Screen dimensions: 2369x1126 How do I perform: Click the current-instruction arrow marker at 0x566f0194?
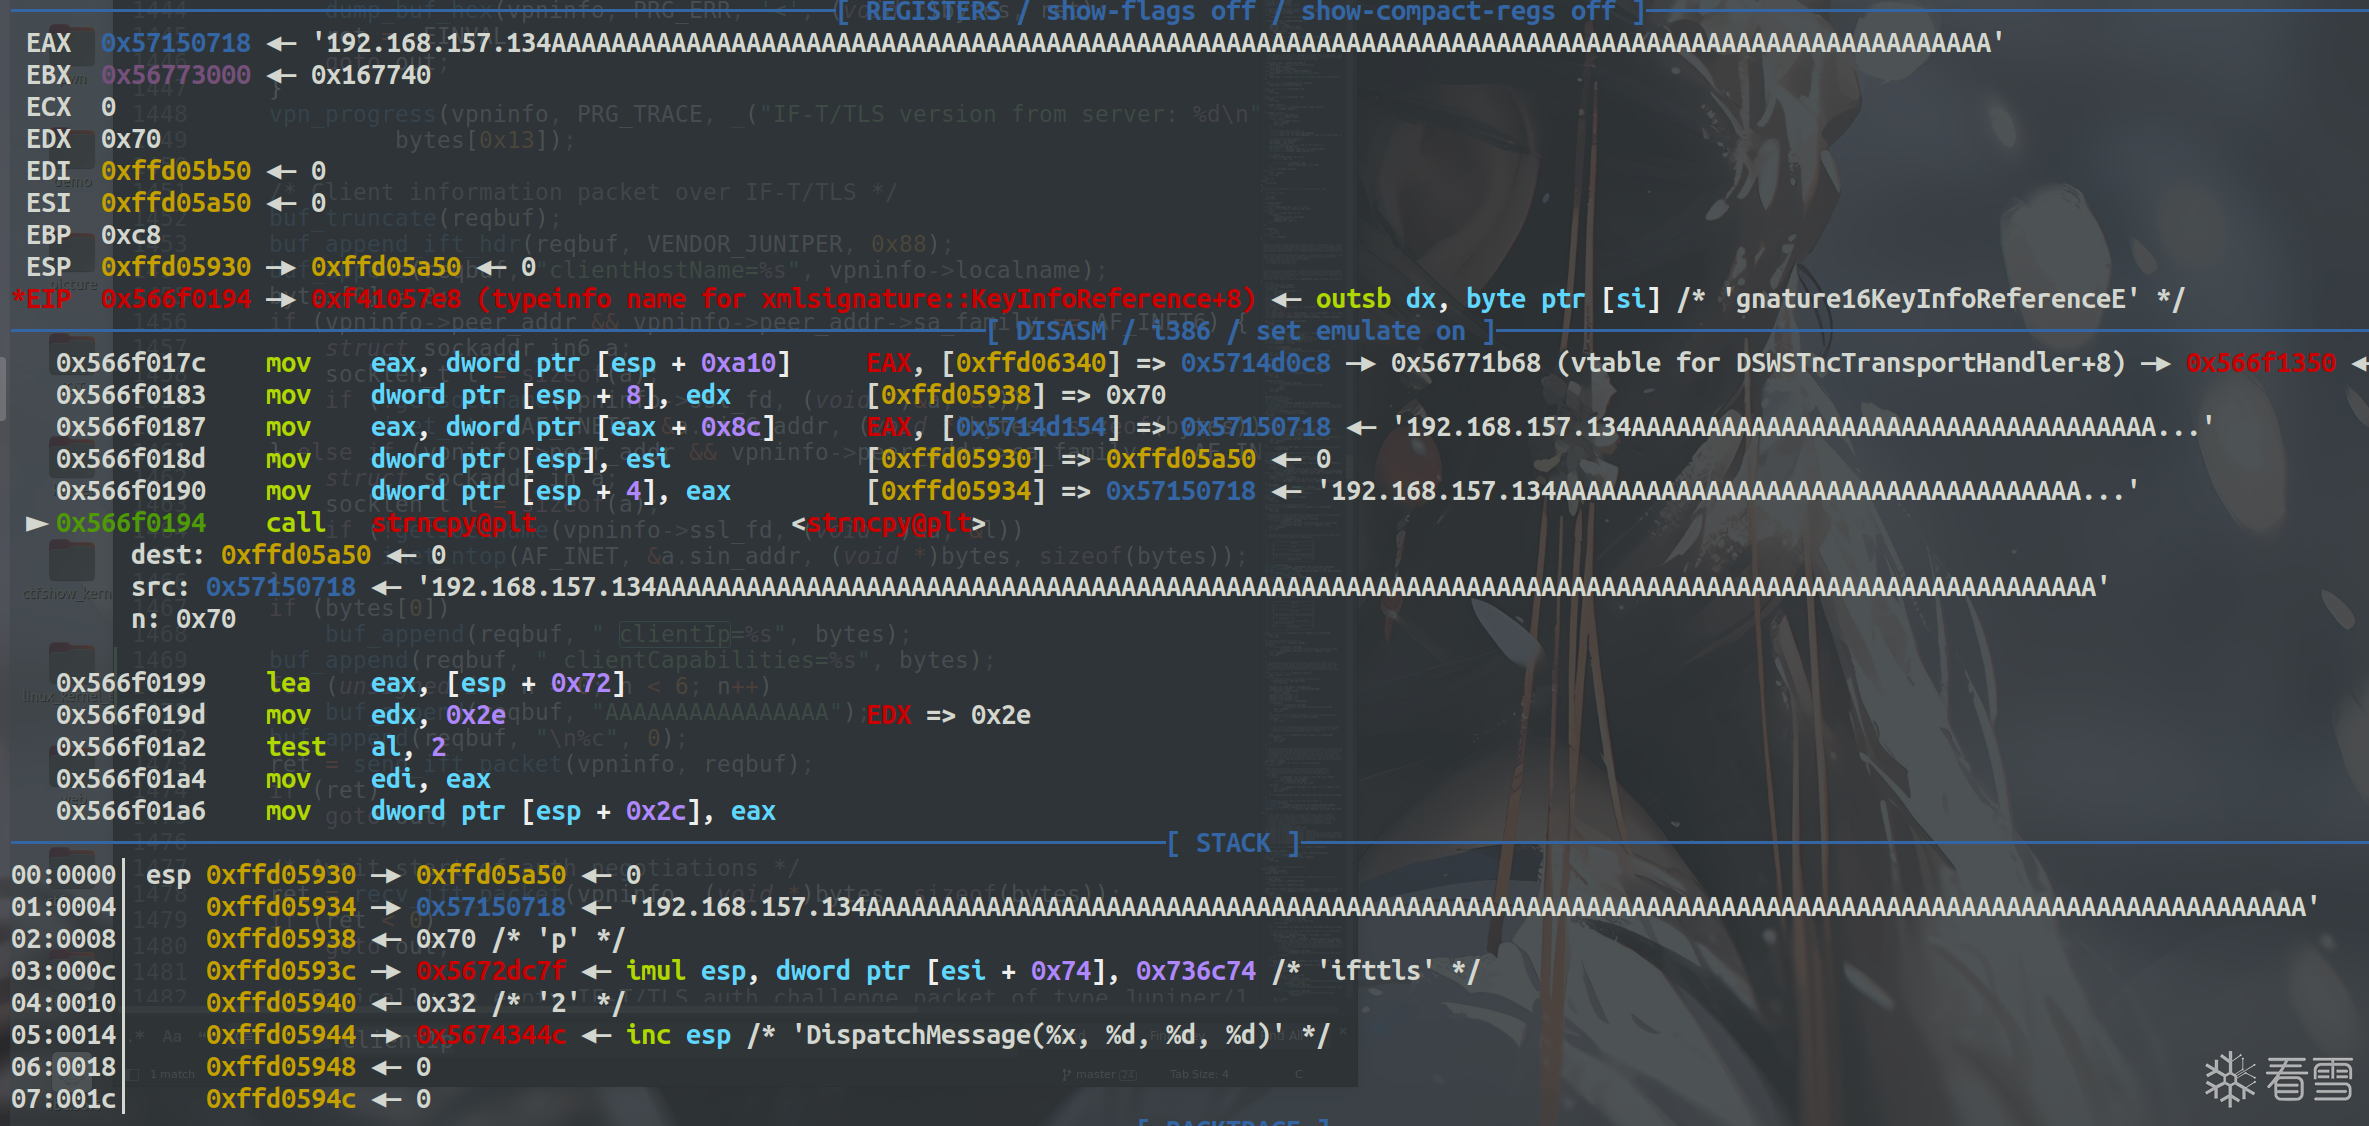tap(37, 523)
